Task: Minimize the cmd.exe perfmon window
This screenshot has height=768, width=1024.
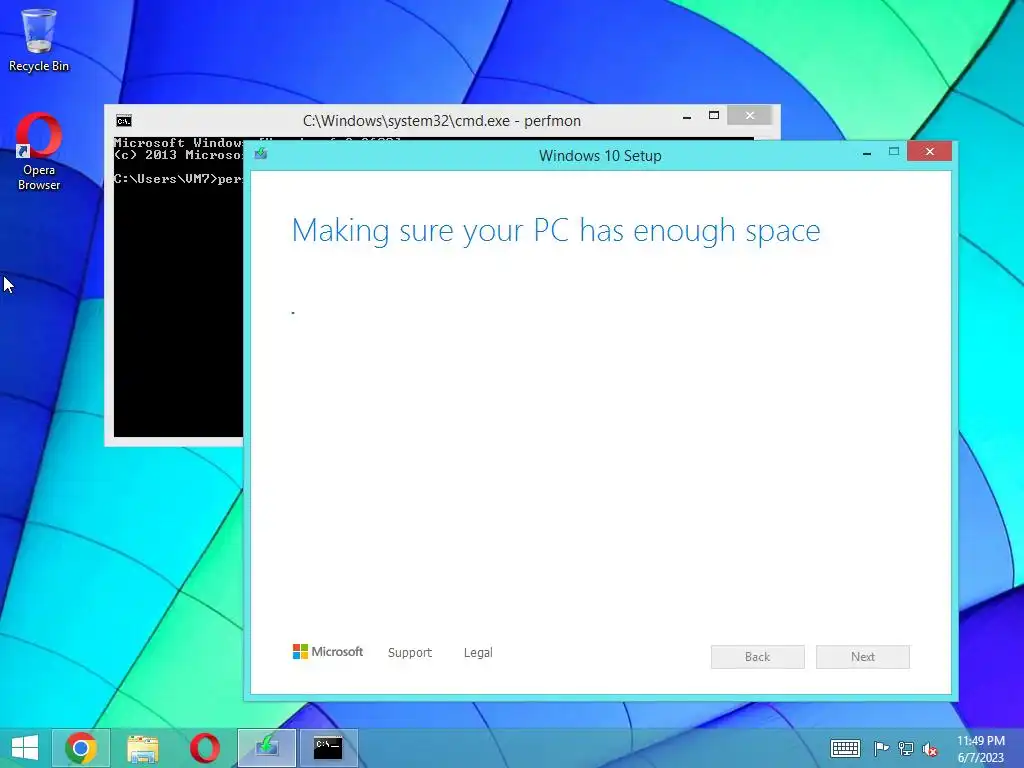Action: tap(686, 118)
